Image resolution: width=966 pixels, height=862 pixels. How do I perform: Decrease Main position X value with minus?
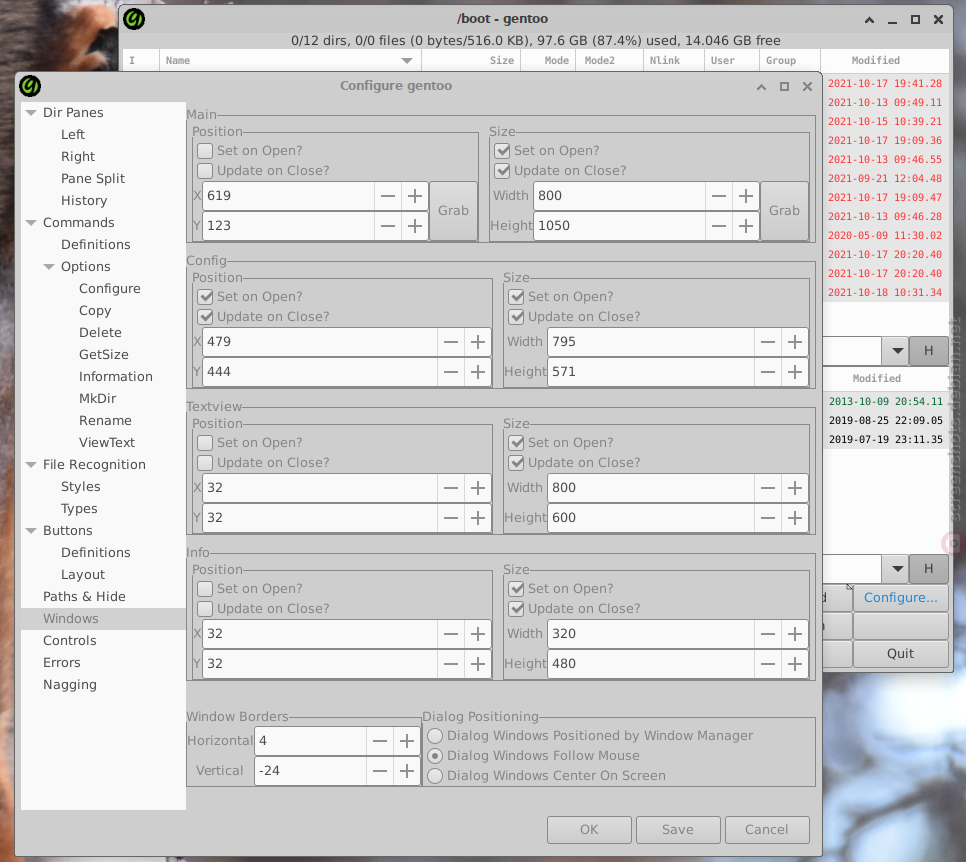pyautogui.click(x=388, y=196)
